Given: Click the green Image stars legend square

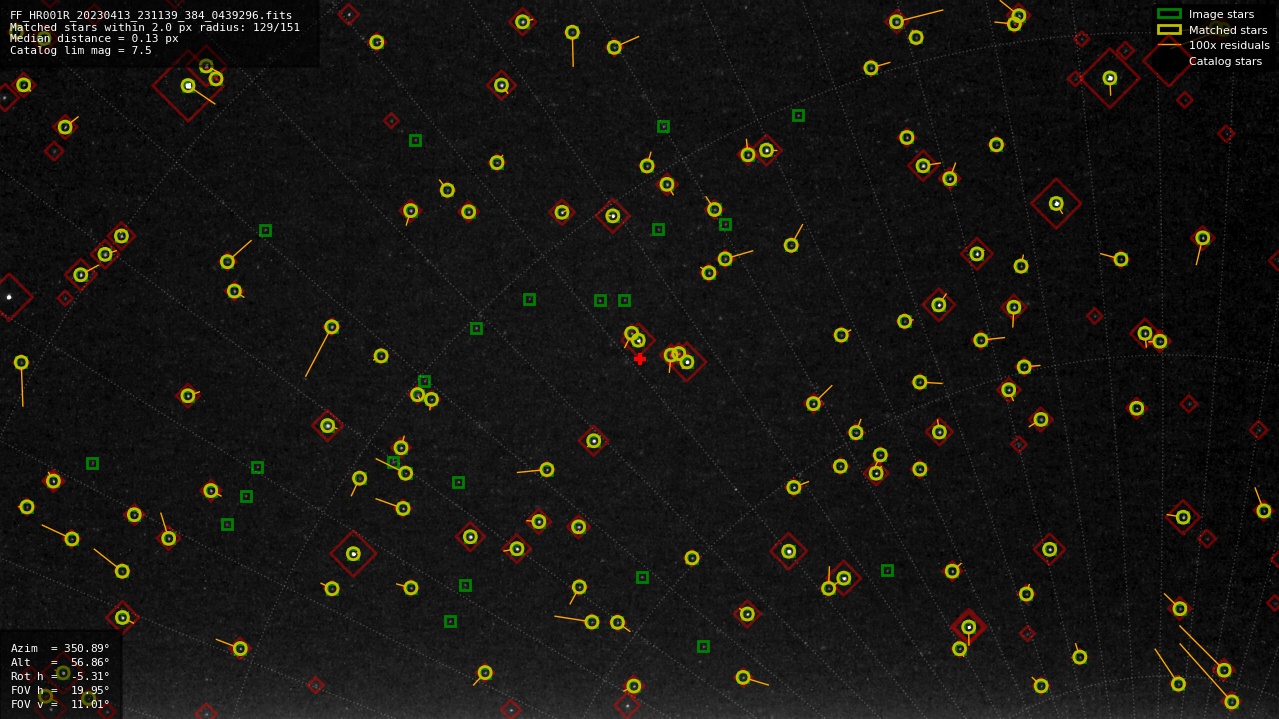Looking at the screenshot, I should 1169,14.
